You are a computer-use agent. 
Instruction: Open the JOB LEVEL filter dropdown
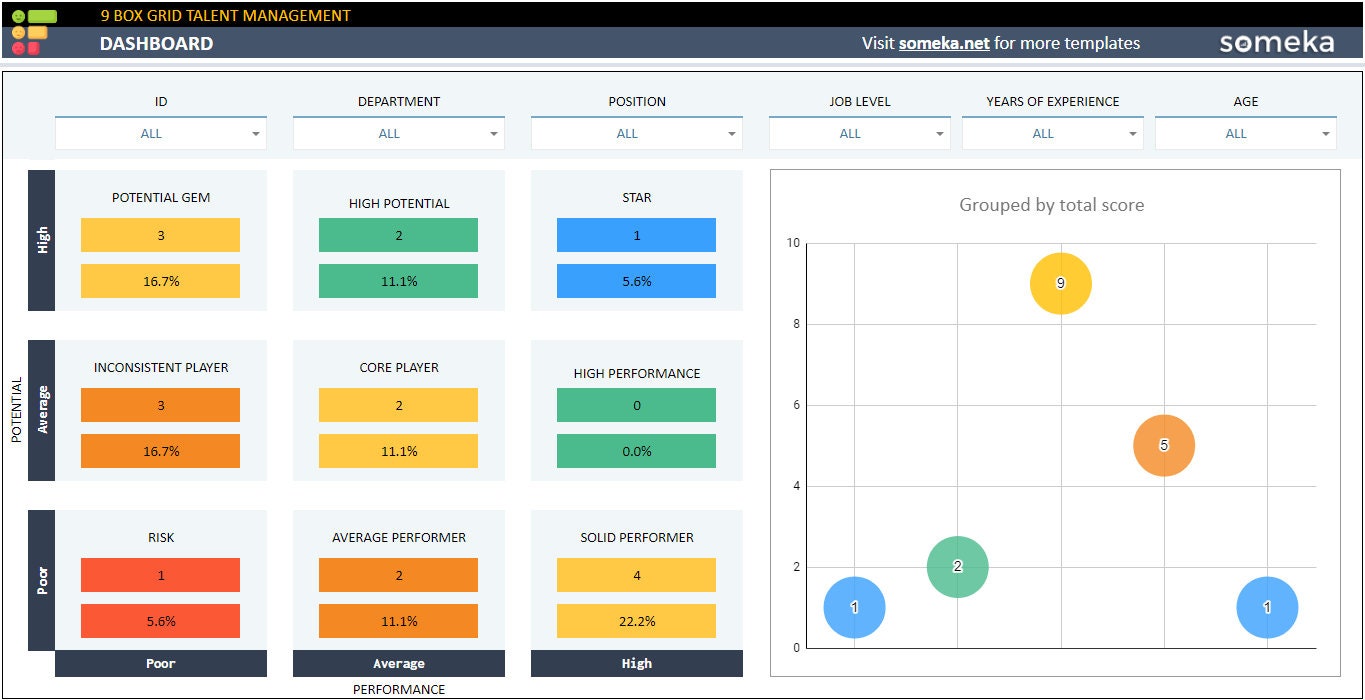coord(858,132)
